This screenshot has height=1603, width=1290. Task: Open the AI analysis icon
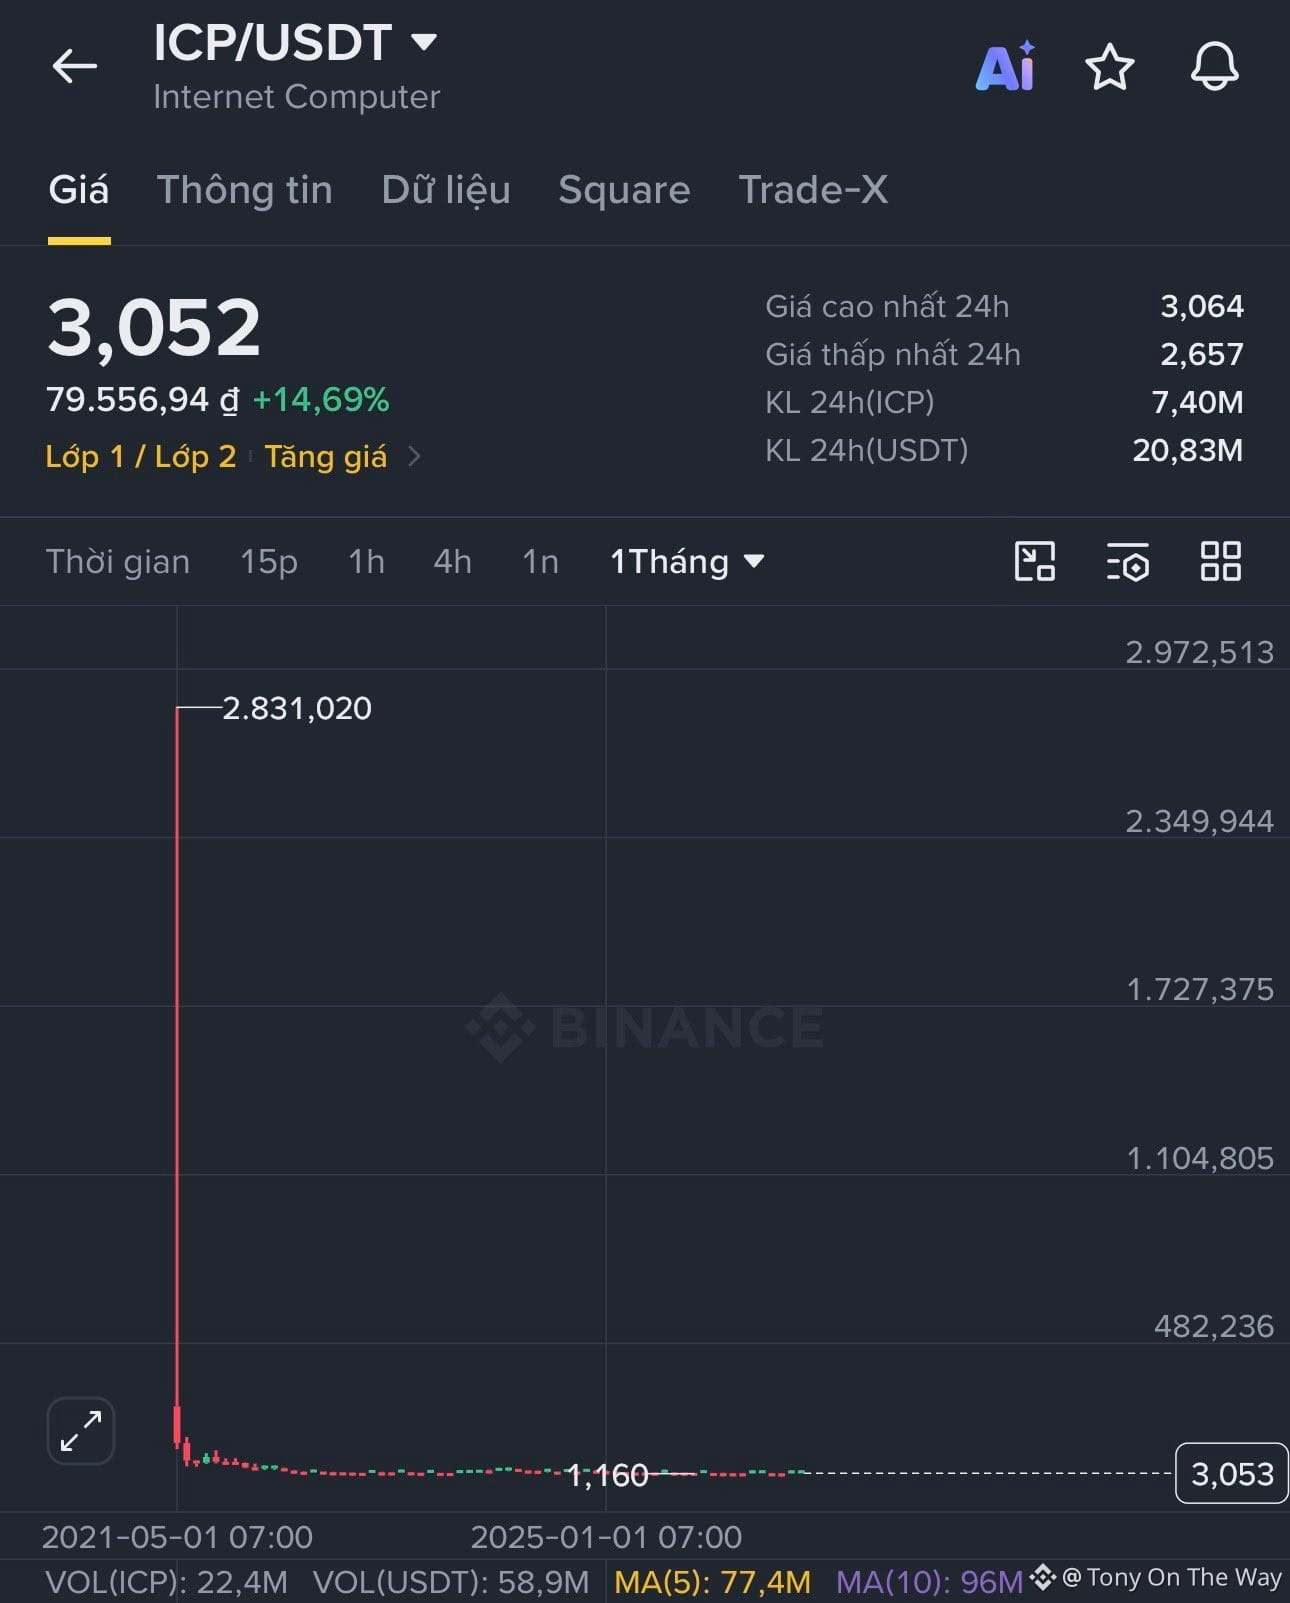point(1005,67)
